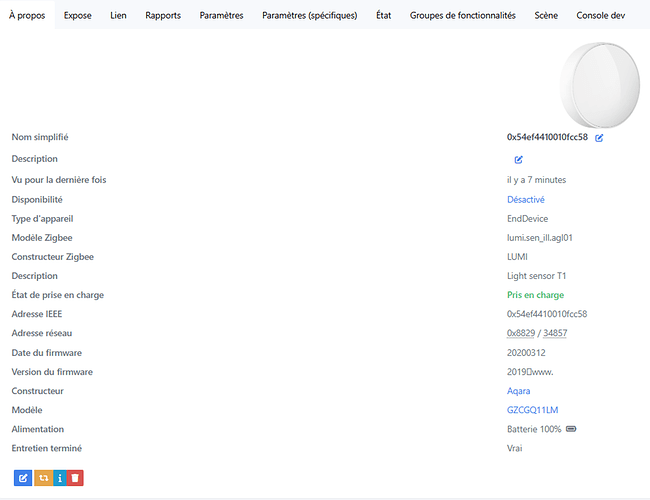The width and height of the screenshot is (650, 500).
Task: Open the Aqara manufacturer link
Action: tap(518, 391)
